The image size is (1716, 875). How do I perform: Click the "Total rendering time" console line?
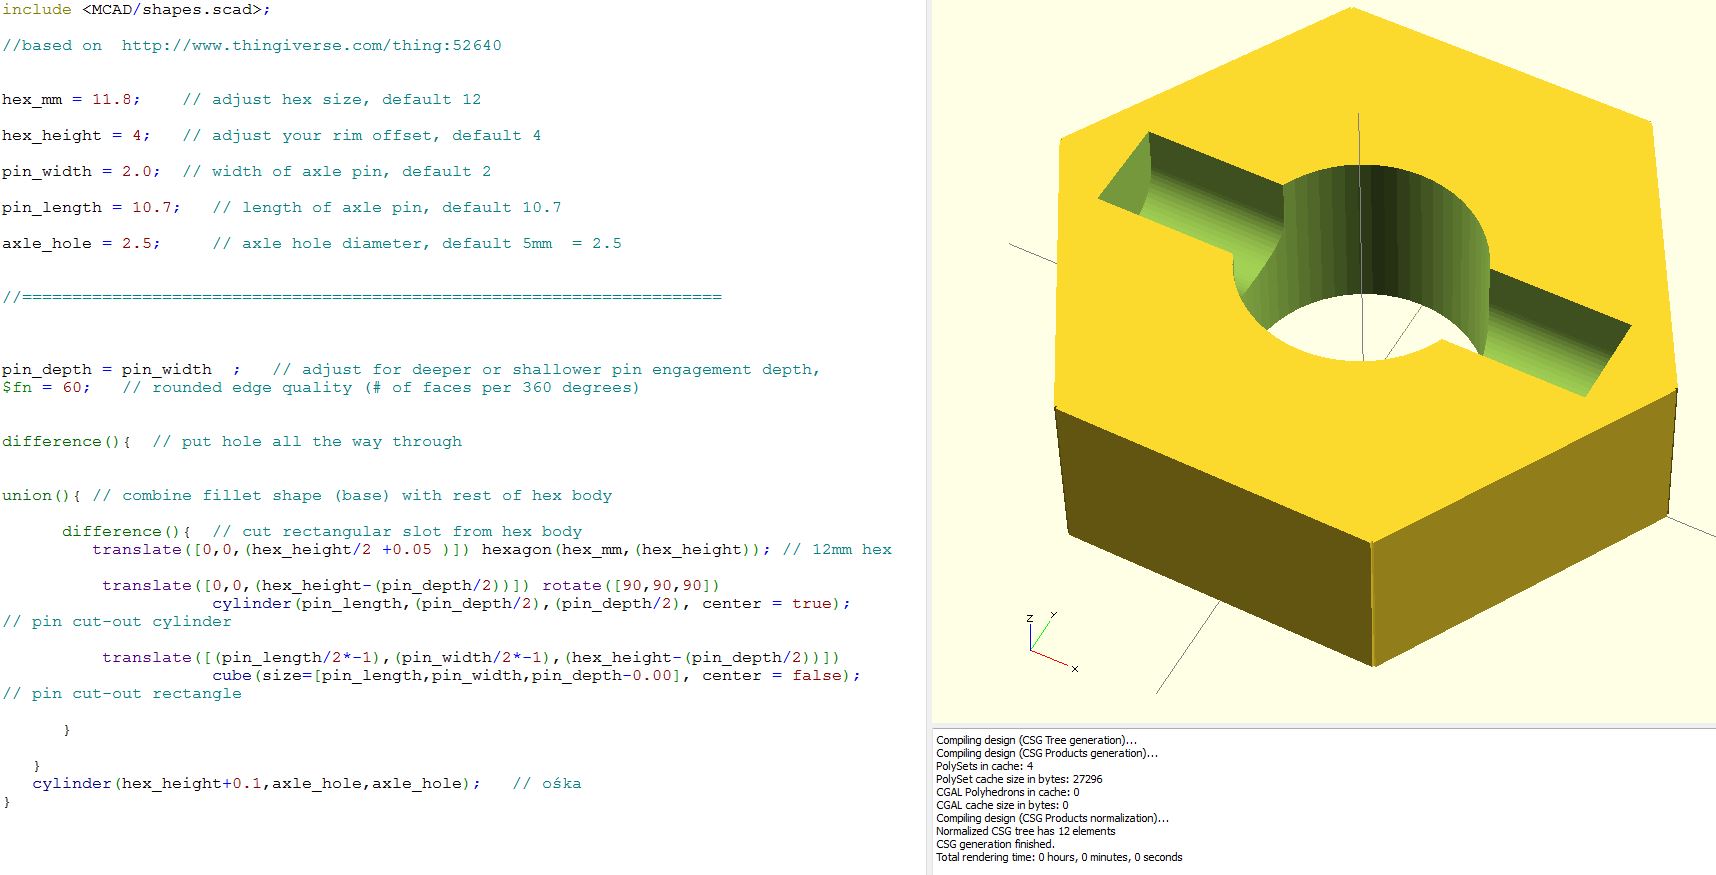1059,857
